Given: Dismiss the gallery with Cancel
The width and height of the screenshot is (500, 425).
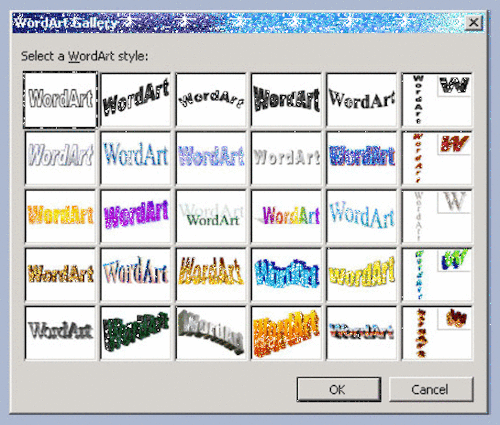Looking at the screenshot, I should (x=431, y=389).
